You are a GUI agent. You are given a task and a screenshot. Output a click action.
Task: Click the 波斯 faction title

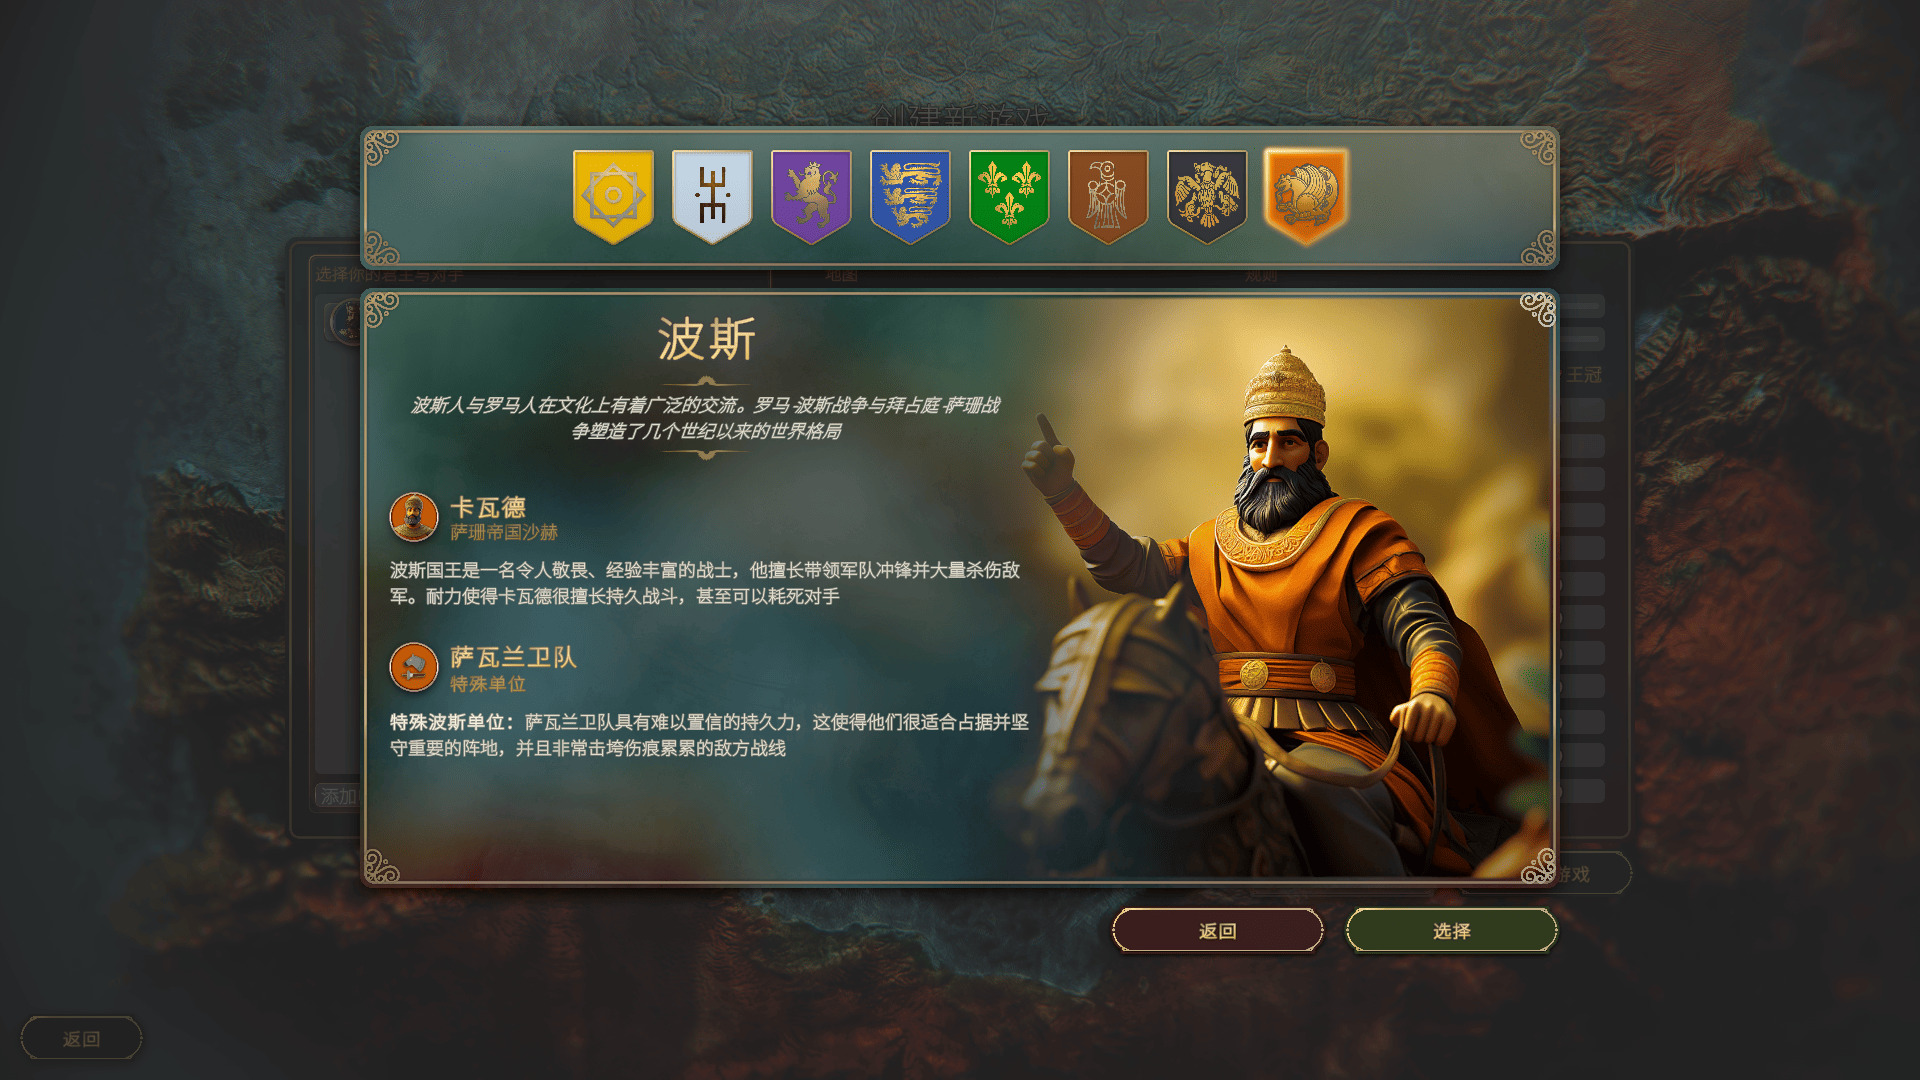pyautogui.click(x=706, y=340)
